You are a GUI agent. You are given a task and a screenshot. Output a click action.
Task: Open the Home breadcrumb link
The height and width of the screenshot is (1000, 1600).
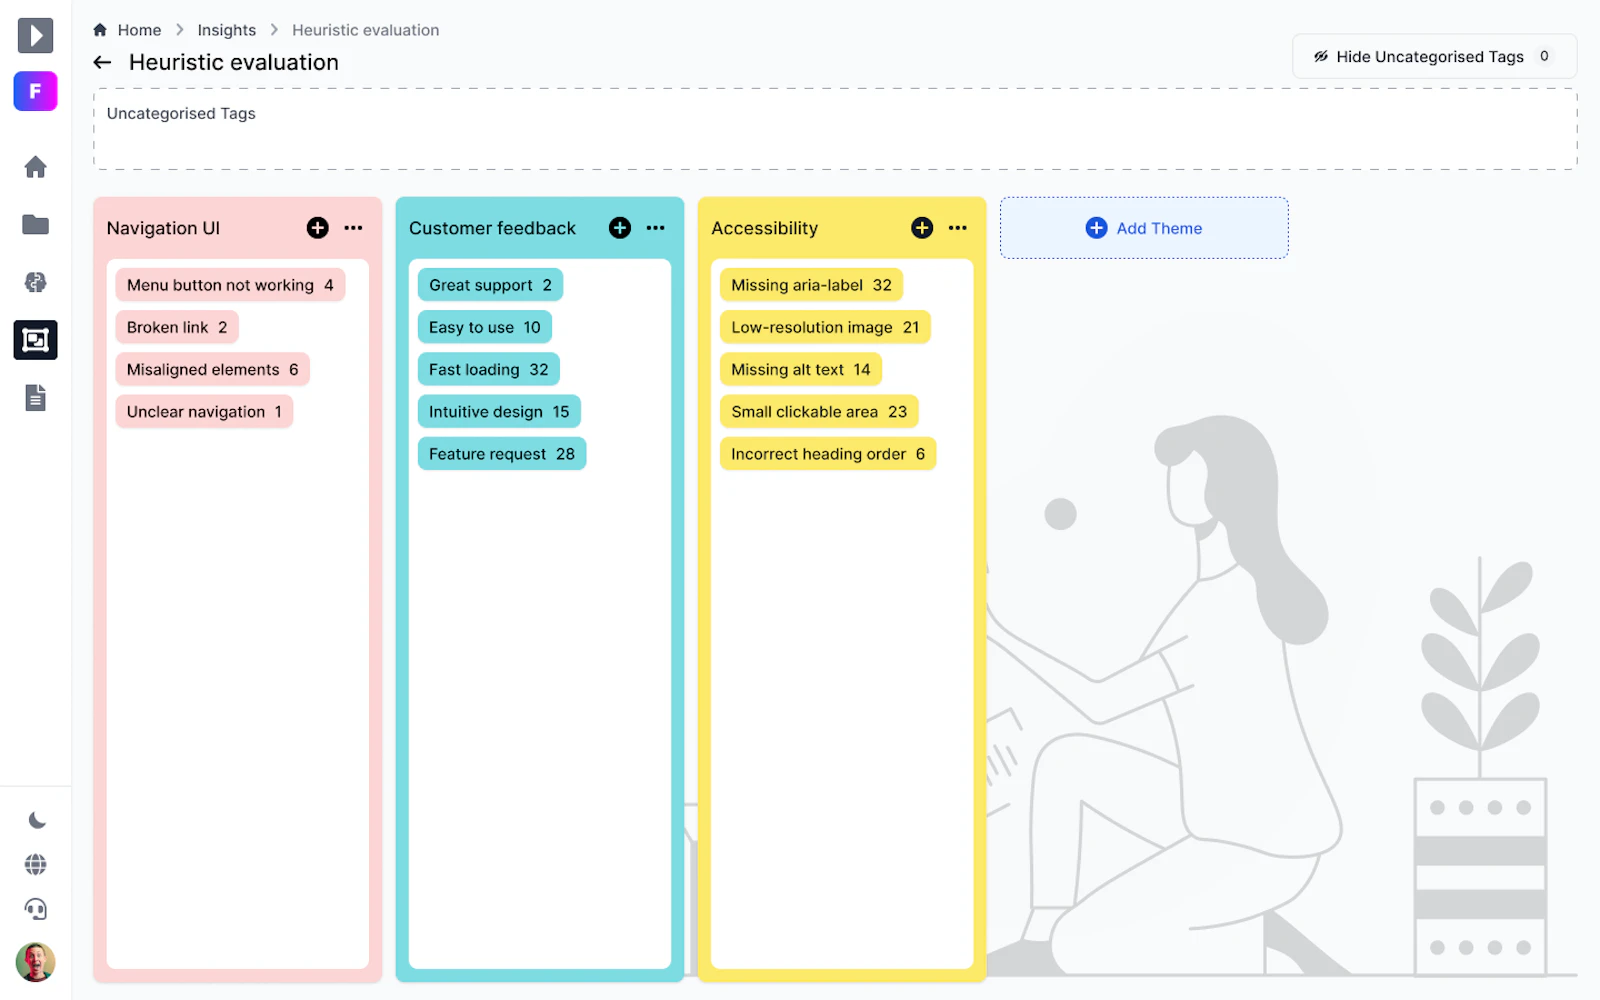click(x=139, y=30)
